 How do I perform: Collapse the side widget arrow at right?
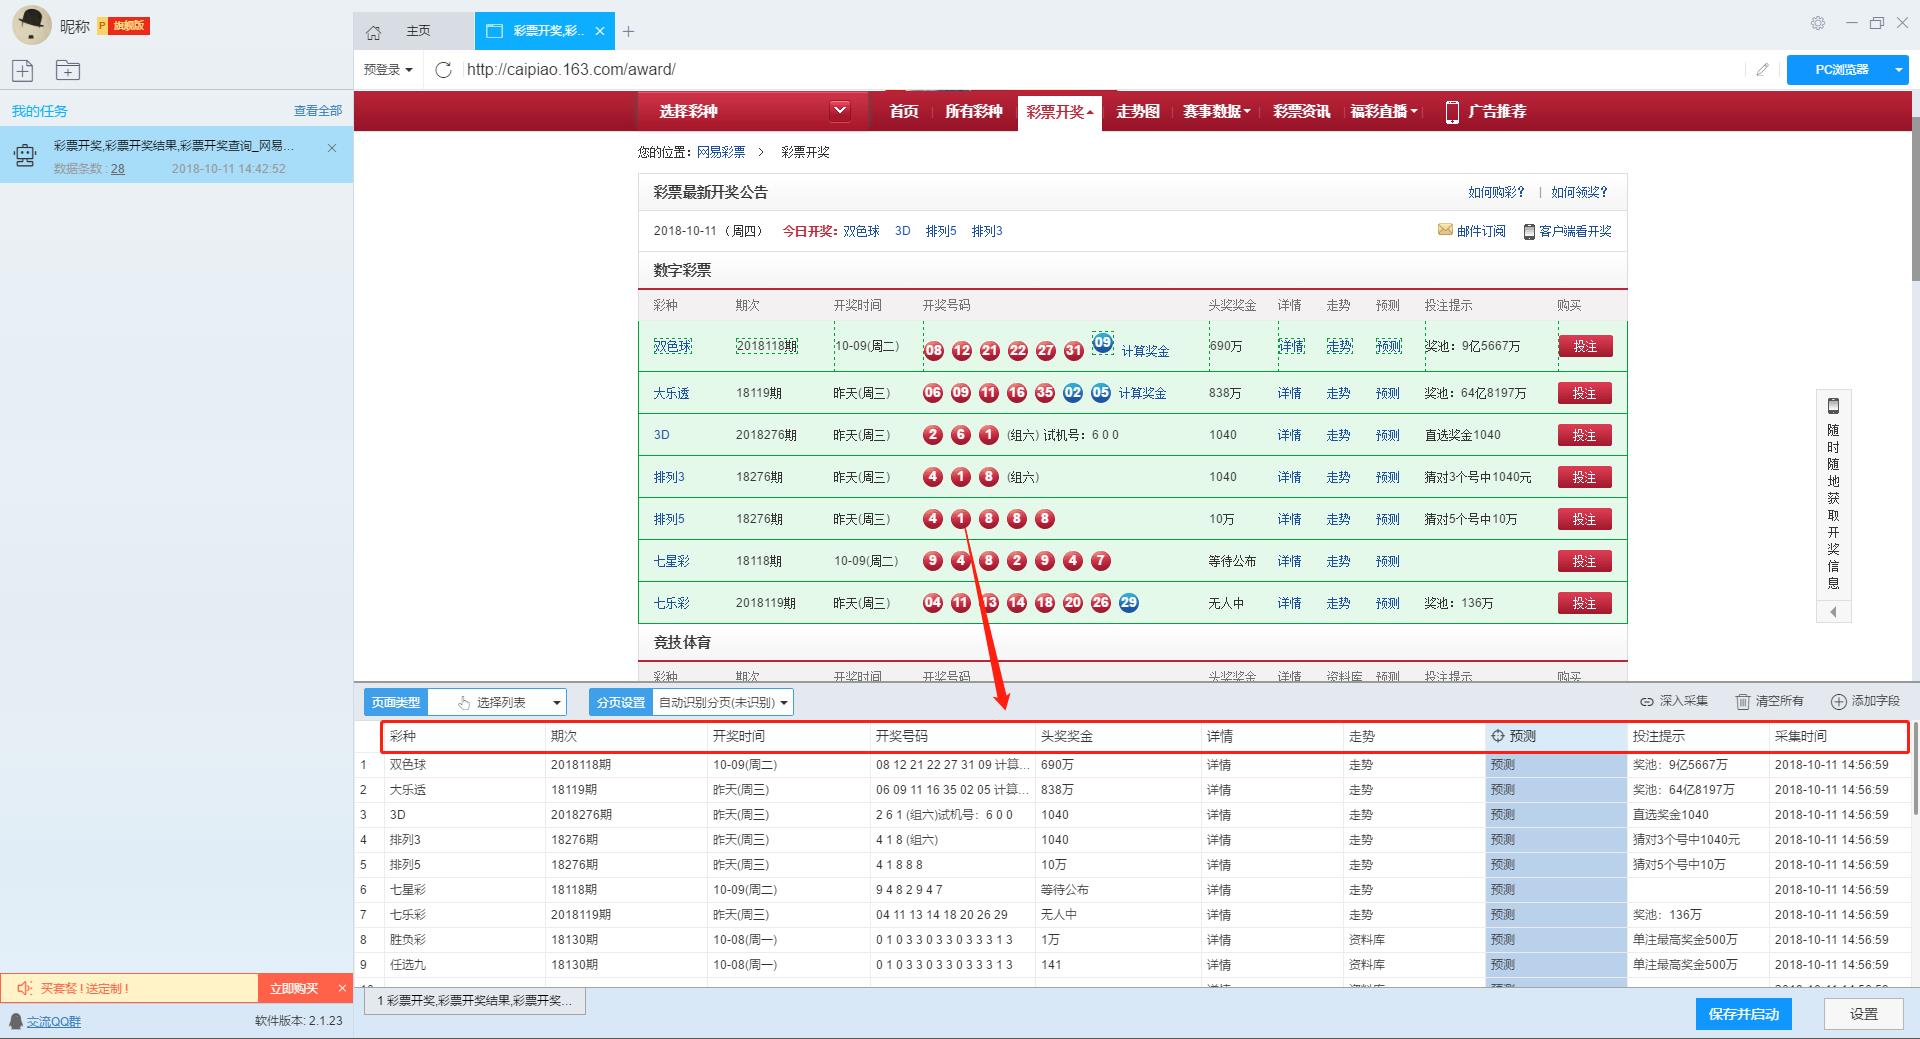(1834, 612)
